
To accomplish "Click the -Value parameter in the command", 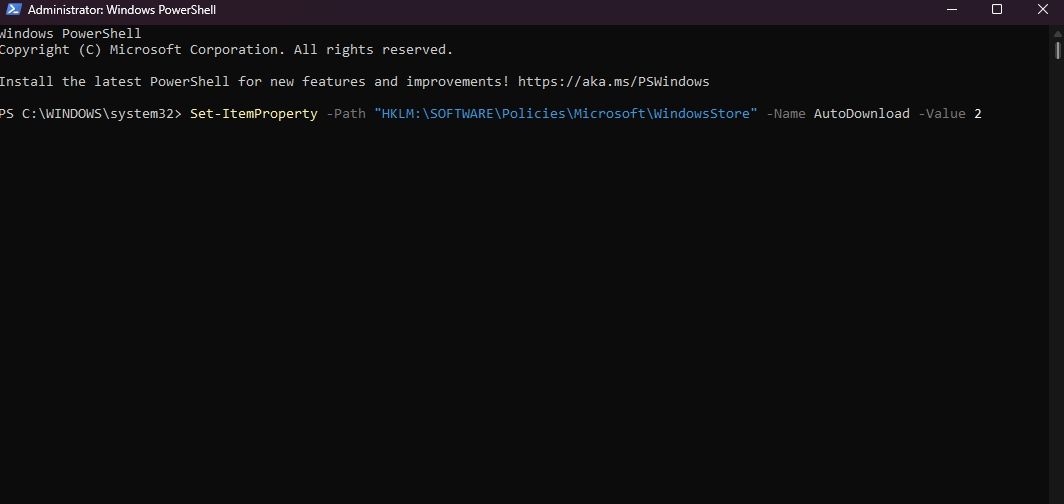I will (x=941, y=114).
